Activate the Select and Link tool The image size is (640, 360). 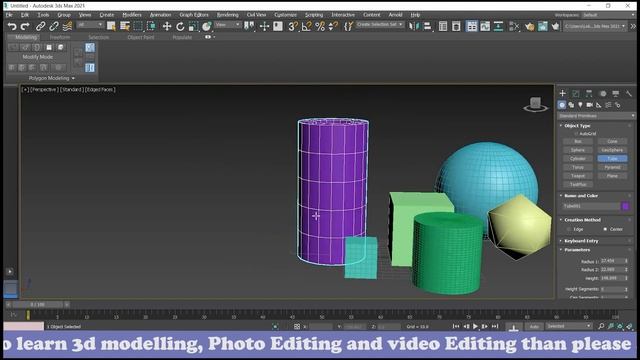(x=40, y=27)
